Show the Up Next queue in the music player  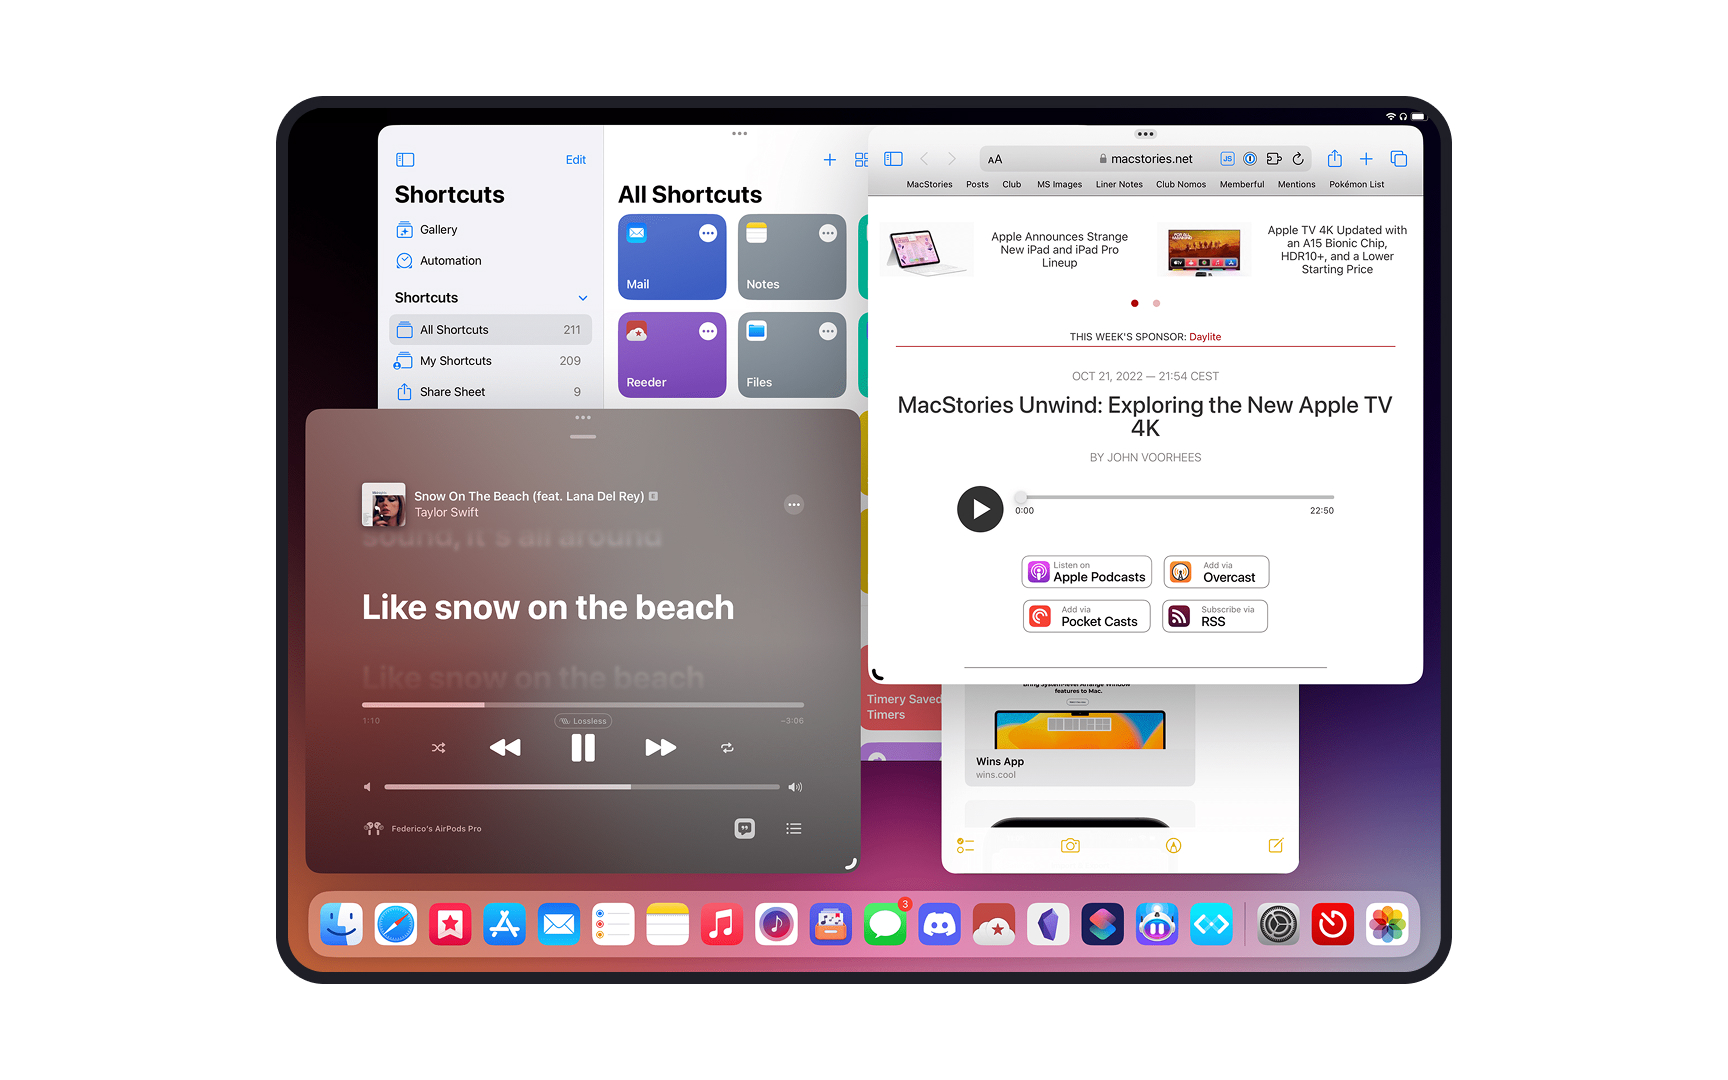click(794, 828)
